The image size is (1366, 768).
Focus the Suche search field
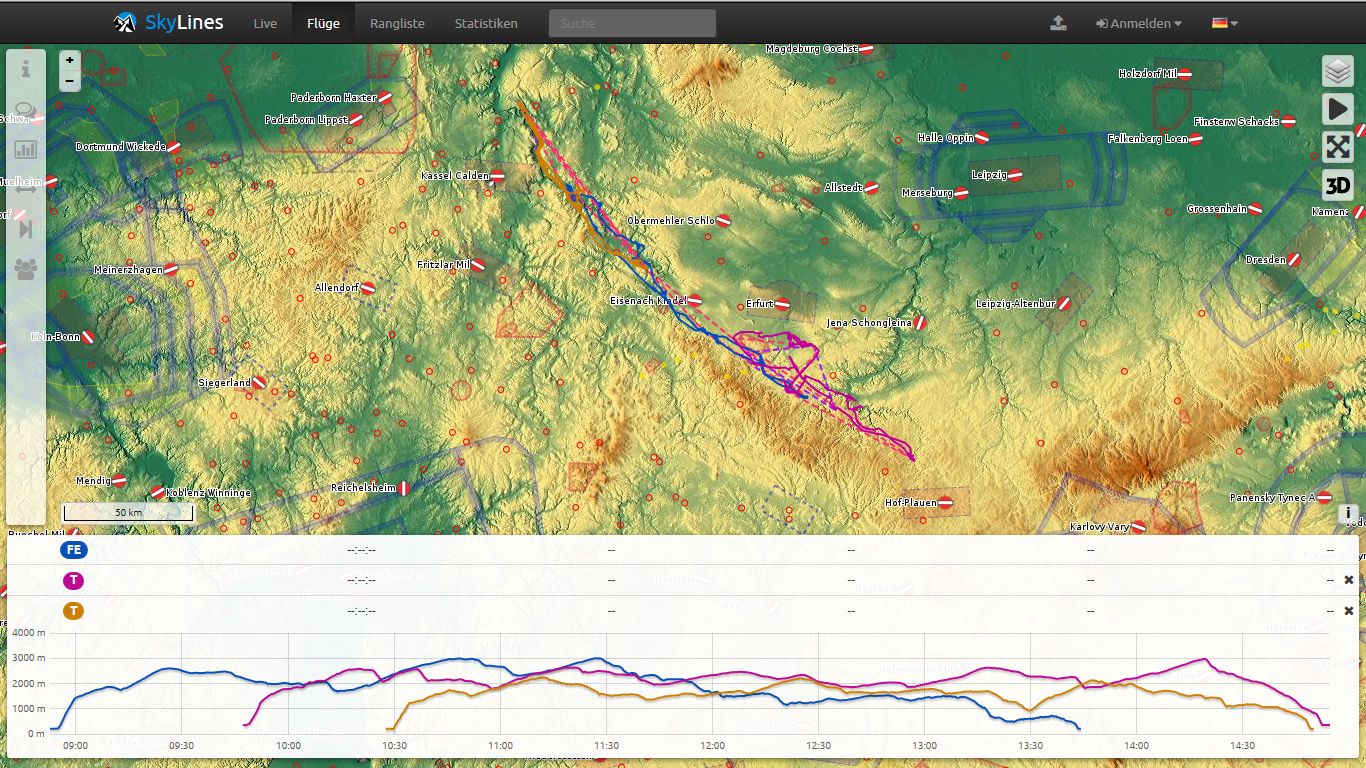(x=632, y=23)
